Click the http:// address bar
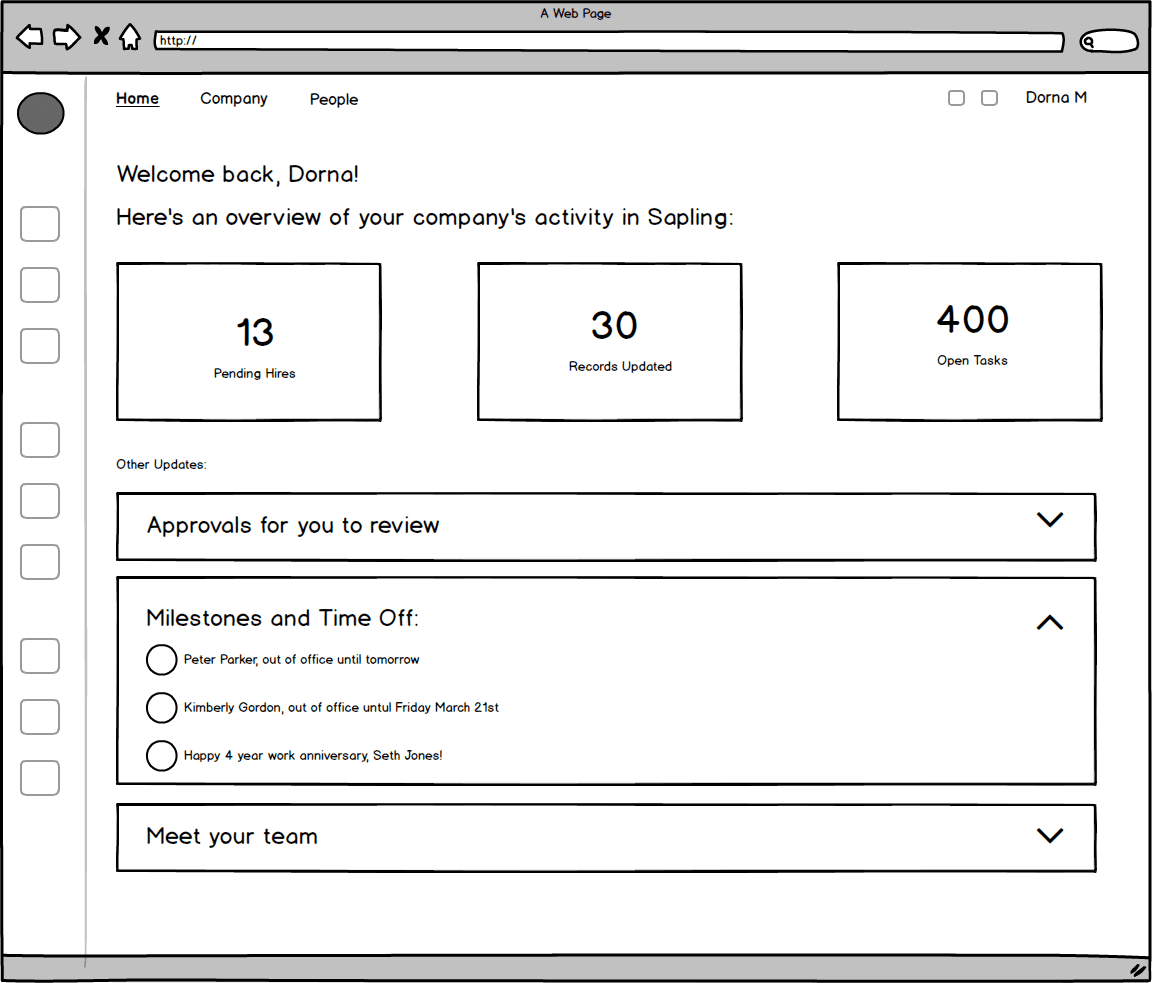The height and width of the screenshot is (983, 1152). (x=608, y=41)
